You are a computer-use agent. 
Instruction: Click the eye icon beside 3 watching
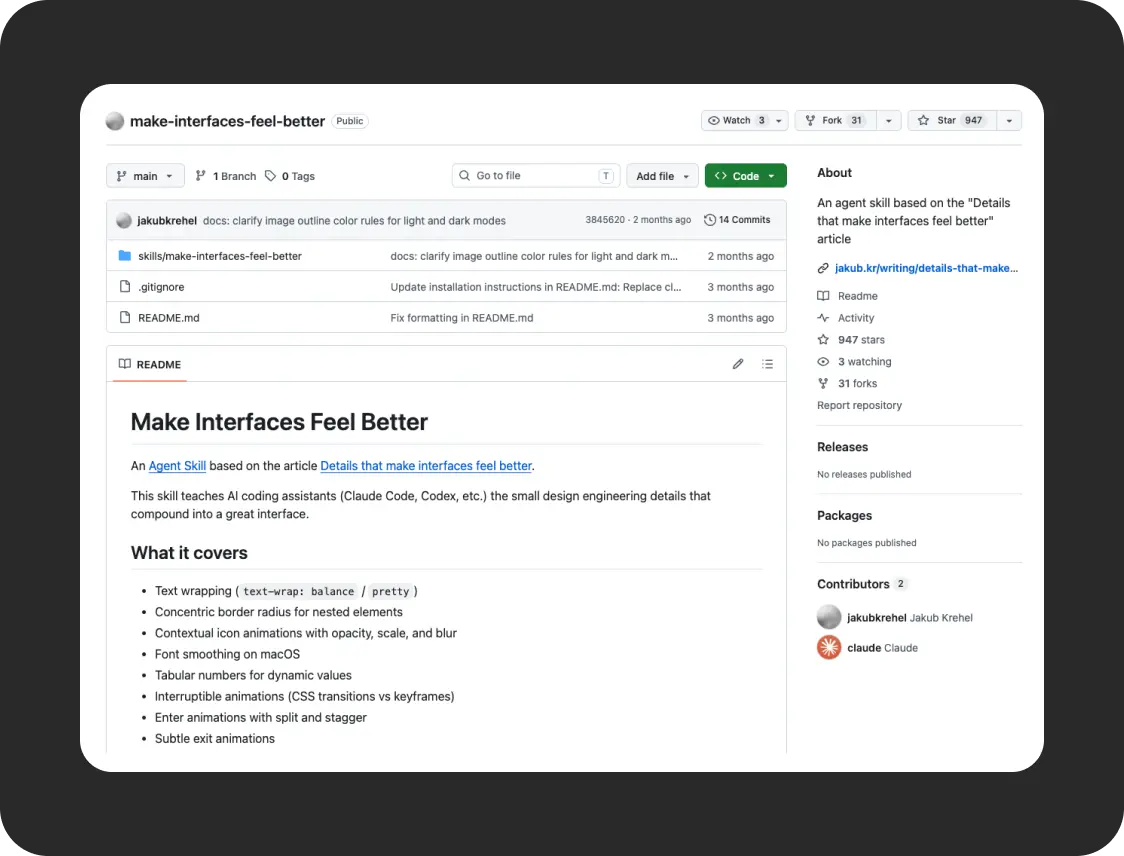pos(823,361)
